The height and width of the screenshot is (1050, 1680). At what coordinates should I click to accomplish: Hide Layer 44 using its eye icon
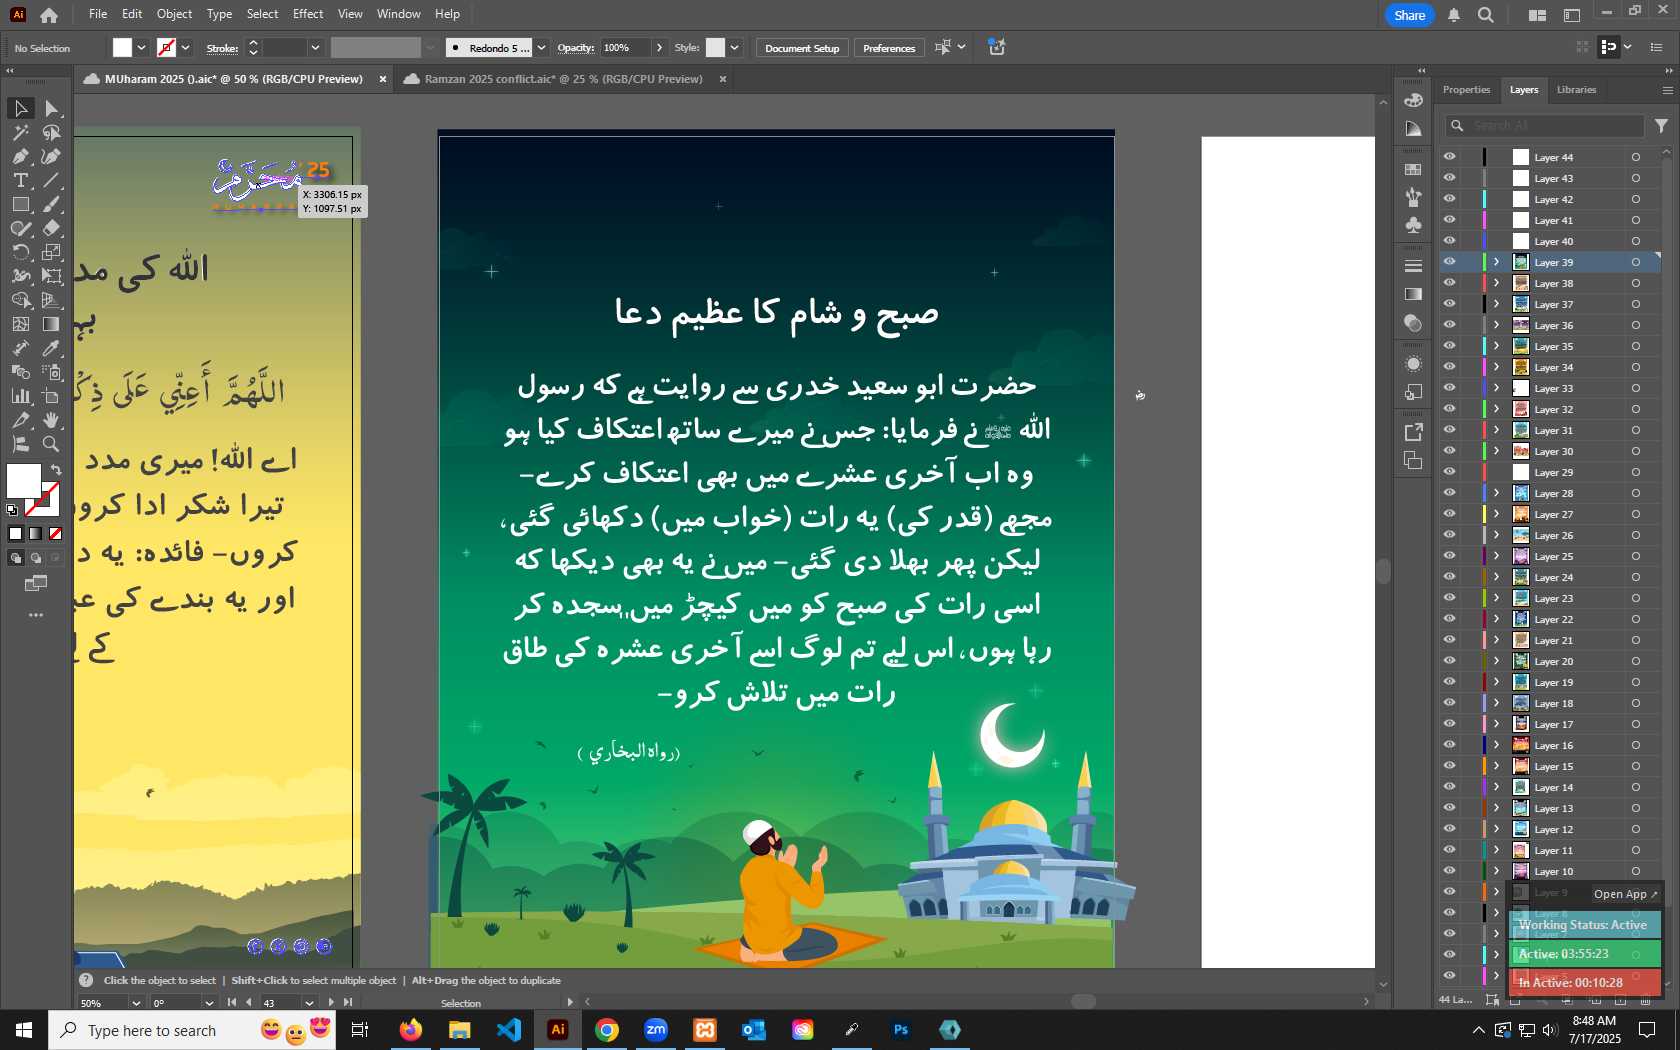coord(1449,157)
